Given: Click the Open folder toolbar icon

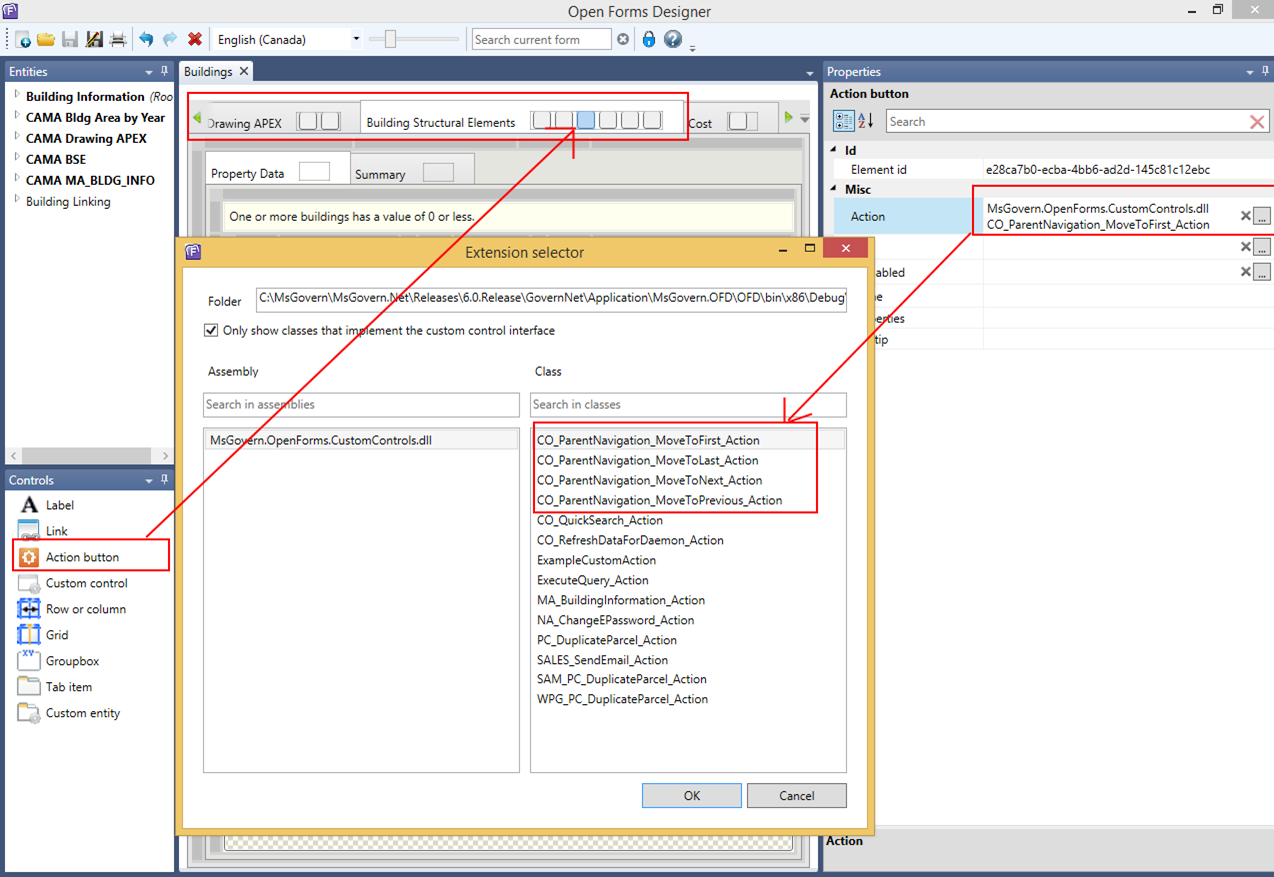Looking at the screenshot, I should pos(46,40).
